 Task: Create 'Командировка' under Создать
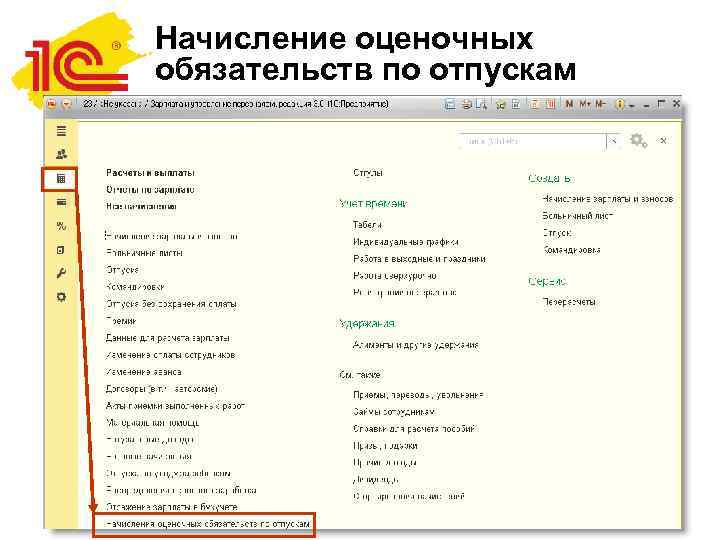click(572, 250)
